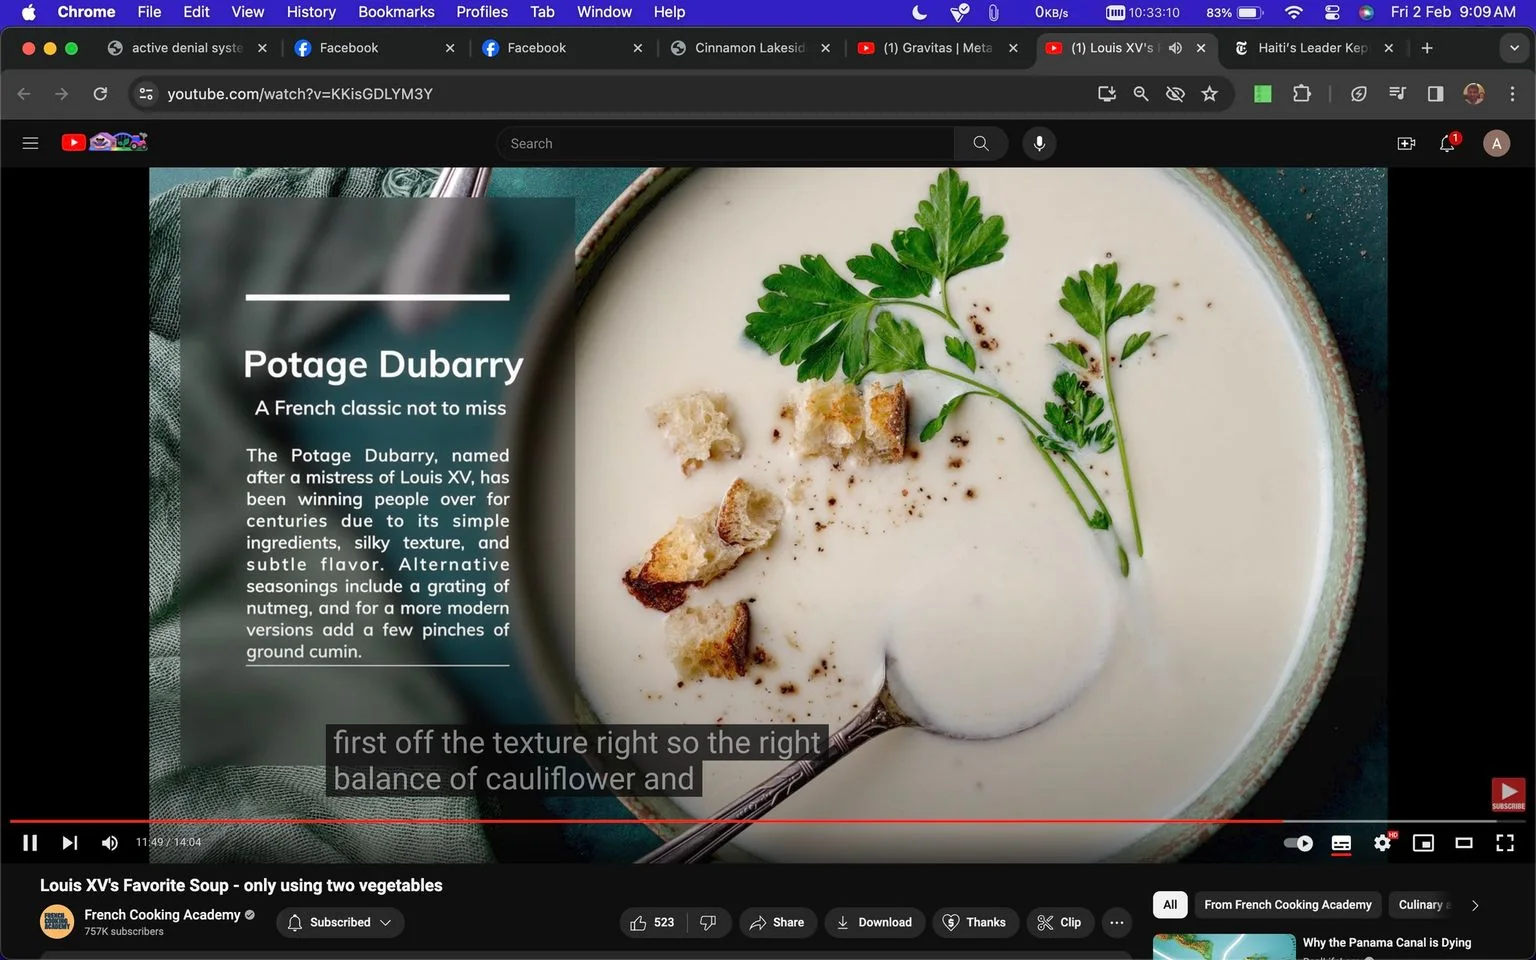Click the address bar URL
Screen dimensions: 1536x960
(x=300, y=94)
